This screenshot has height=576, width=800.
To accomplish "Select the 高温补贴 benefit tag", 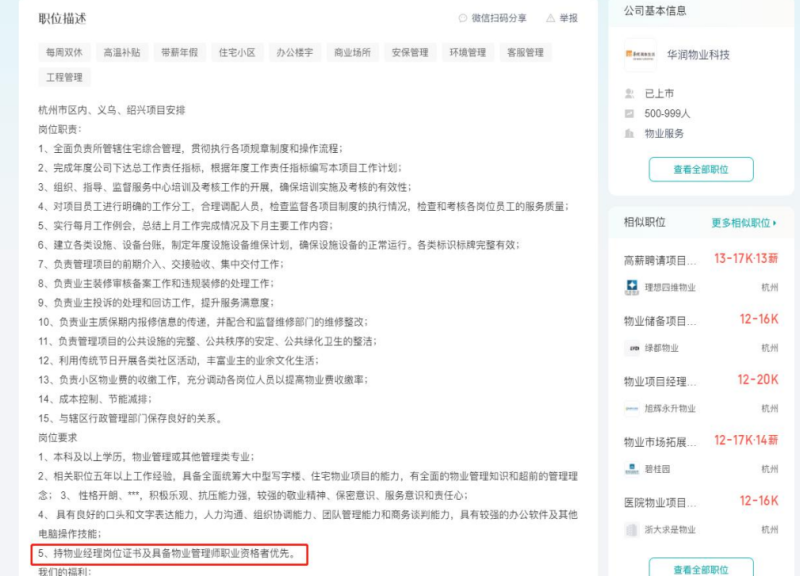I will [122, 52].
